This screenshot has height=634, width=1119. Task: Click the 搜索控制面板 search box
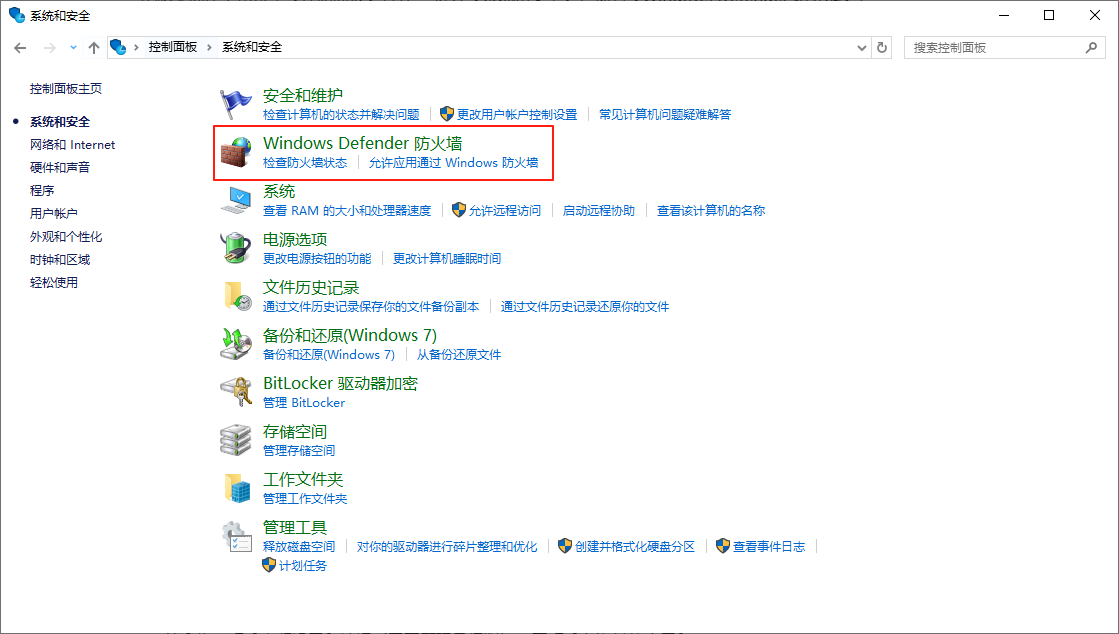pos(1004,48)
